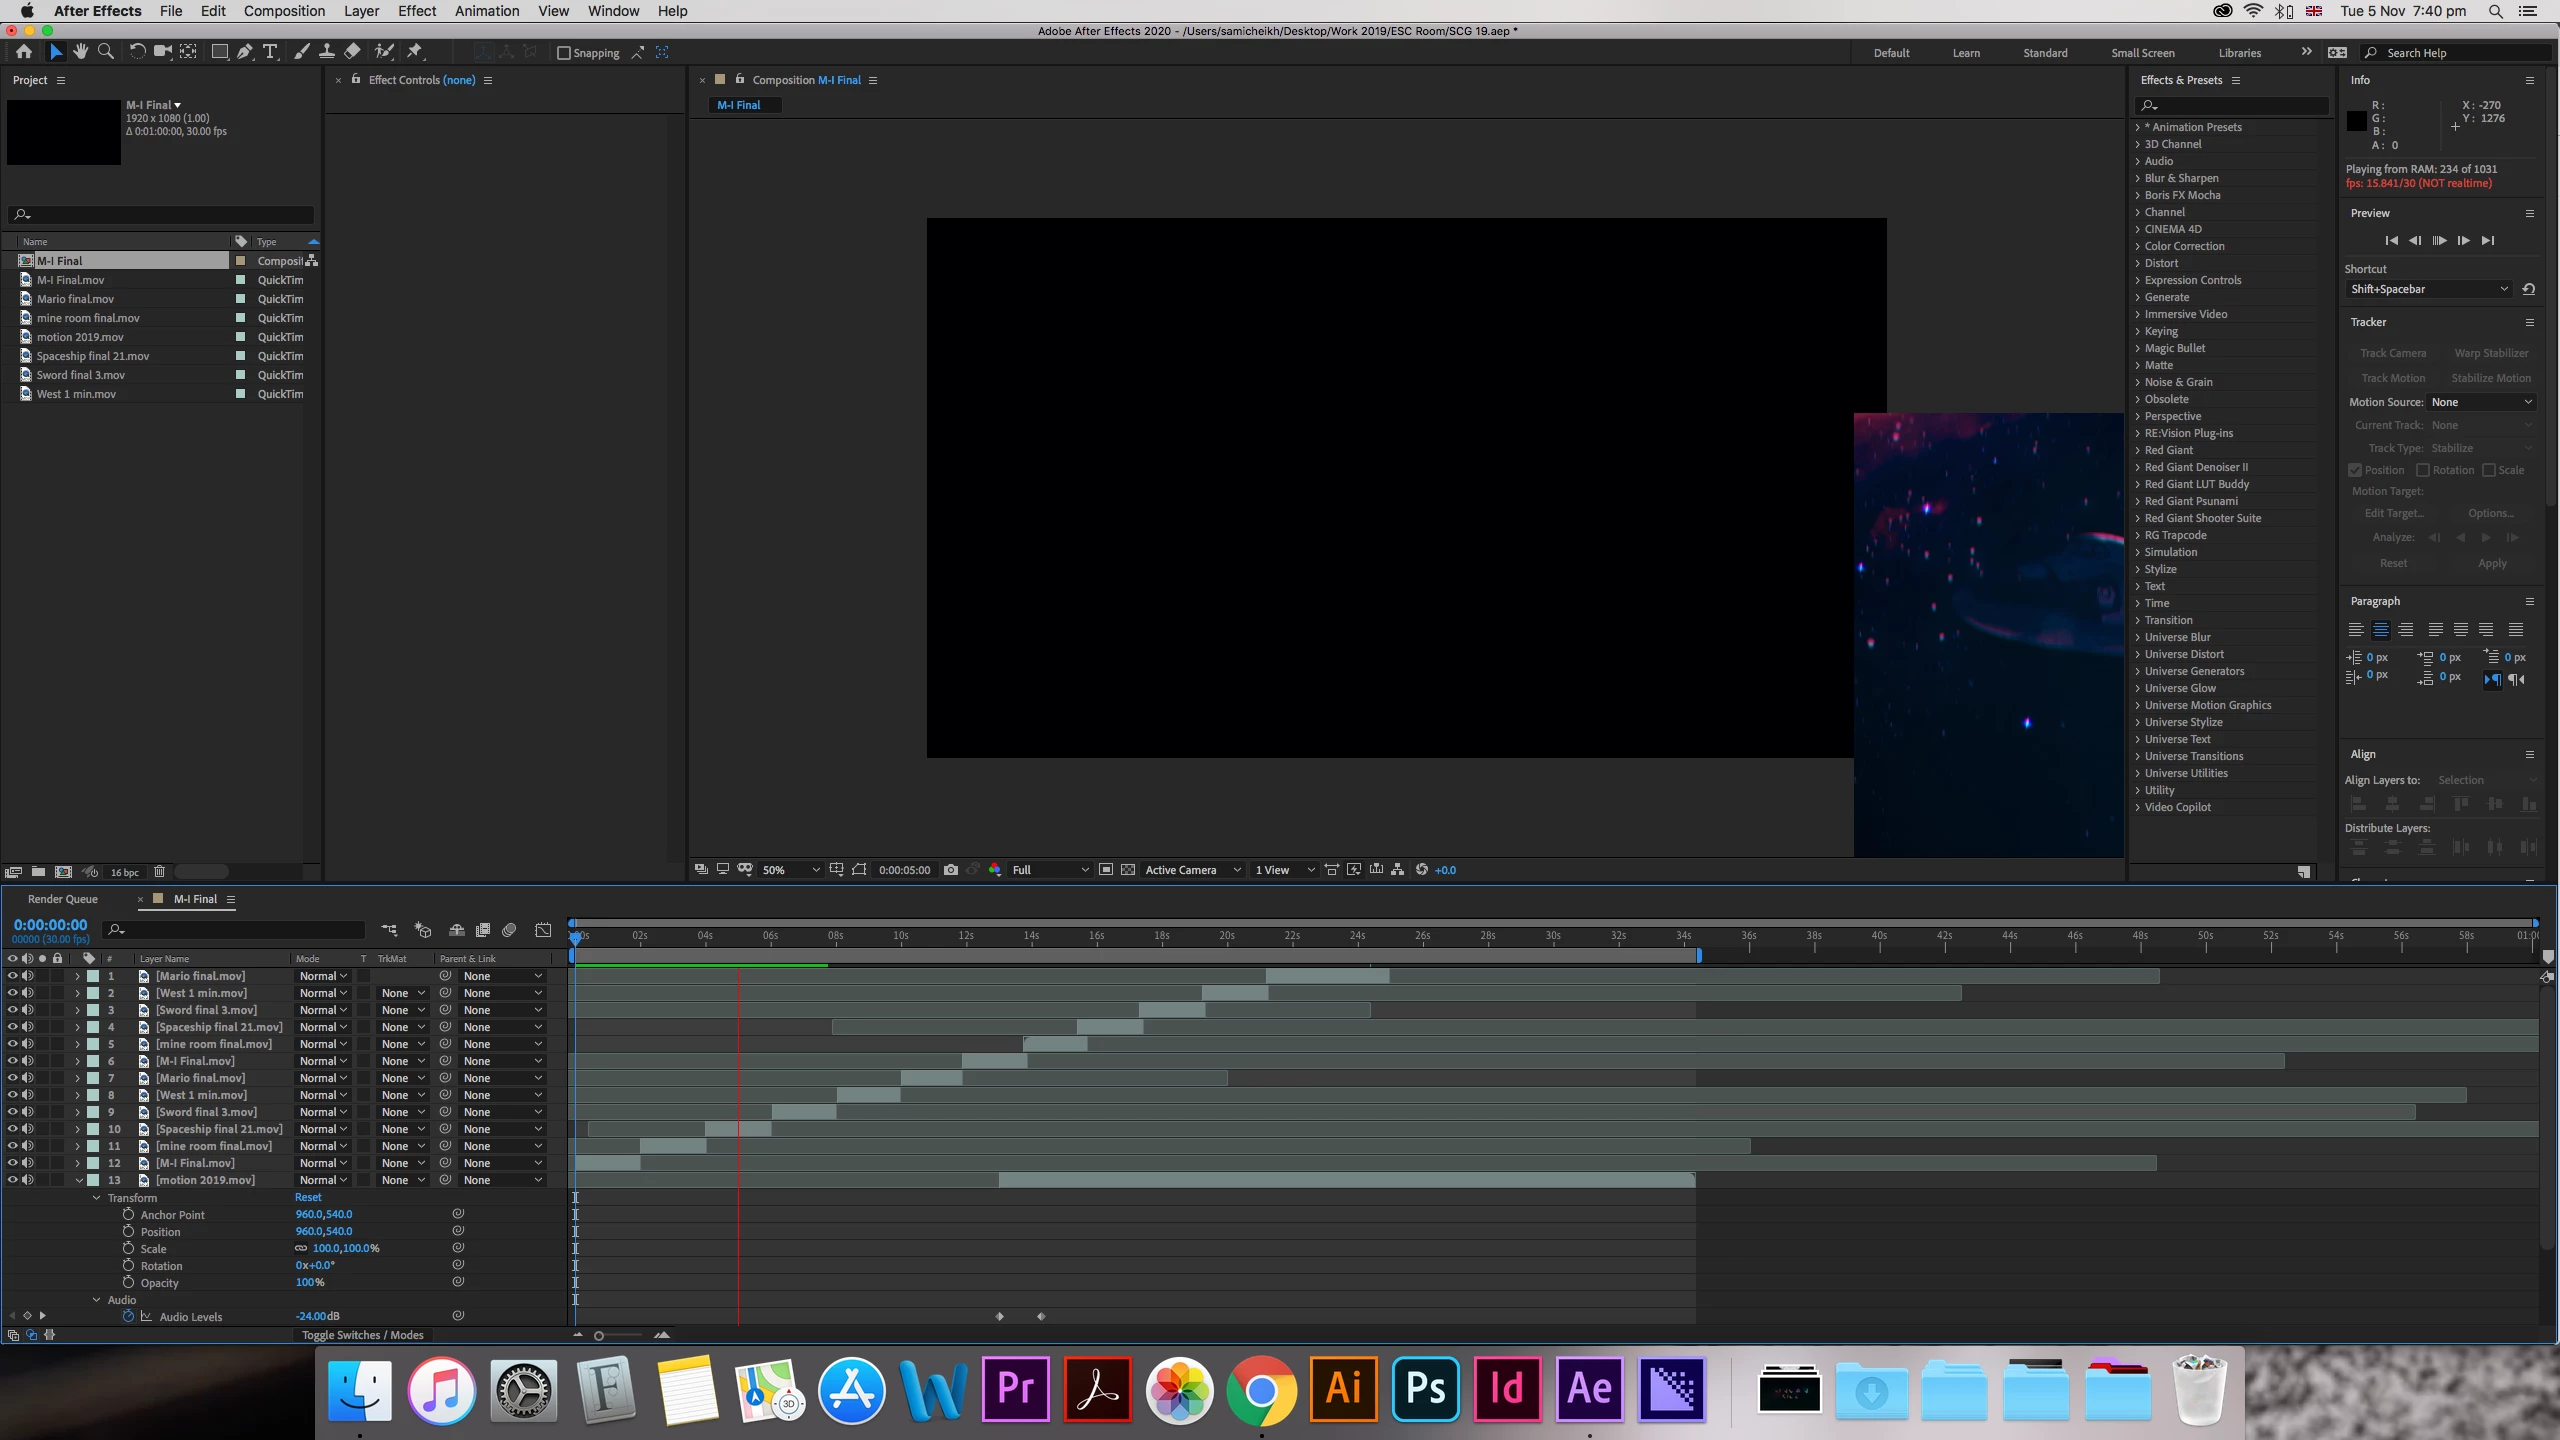Image resolution: width=2560 pixels, height=1440 pixels.
Task: Activate the Puppet Pin tool
Action: (415, 52)
